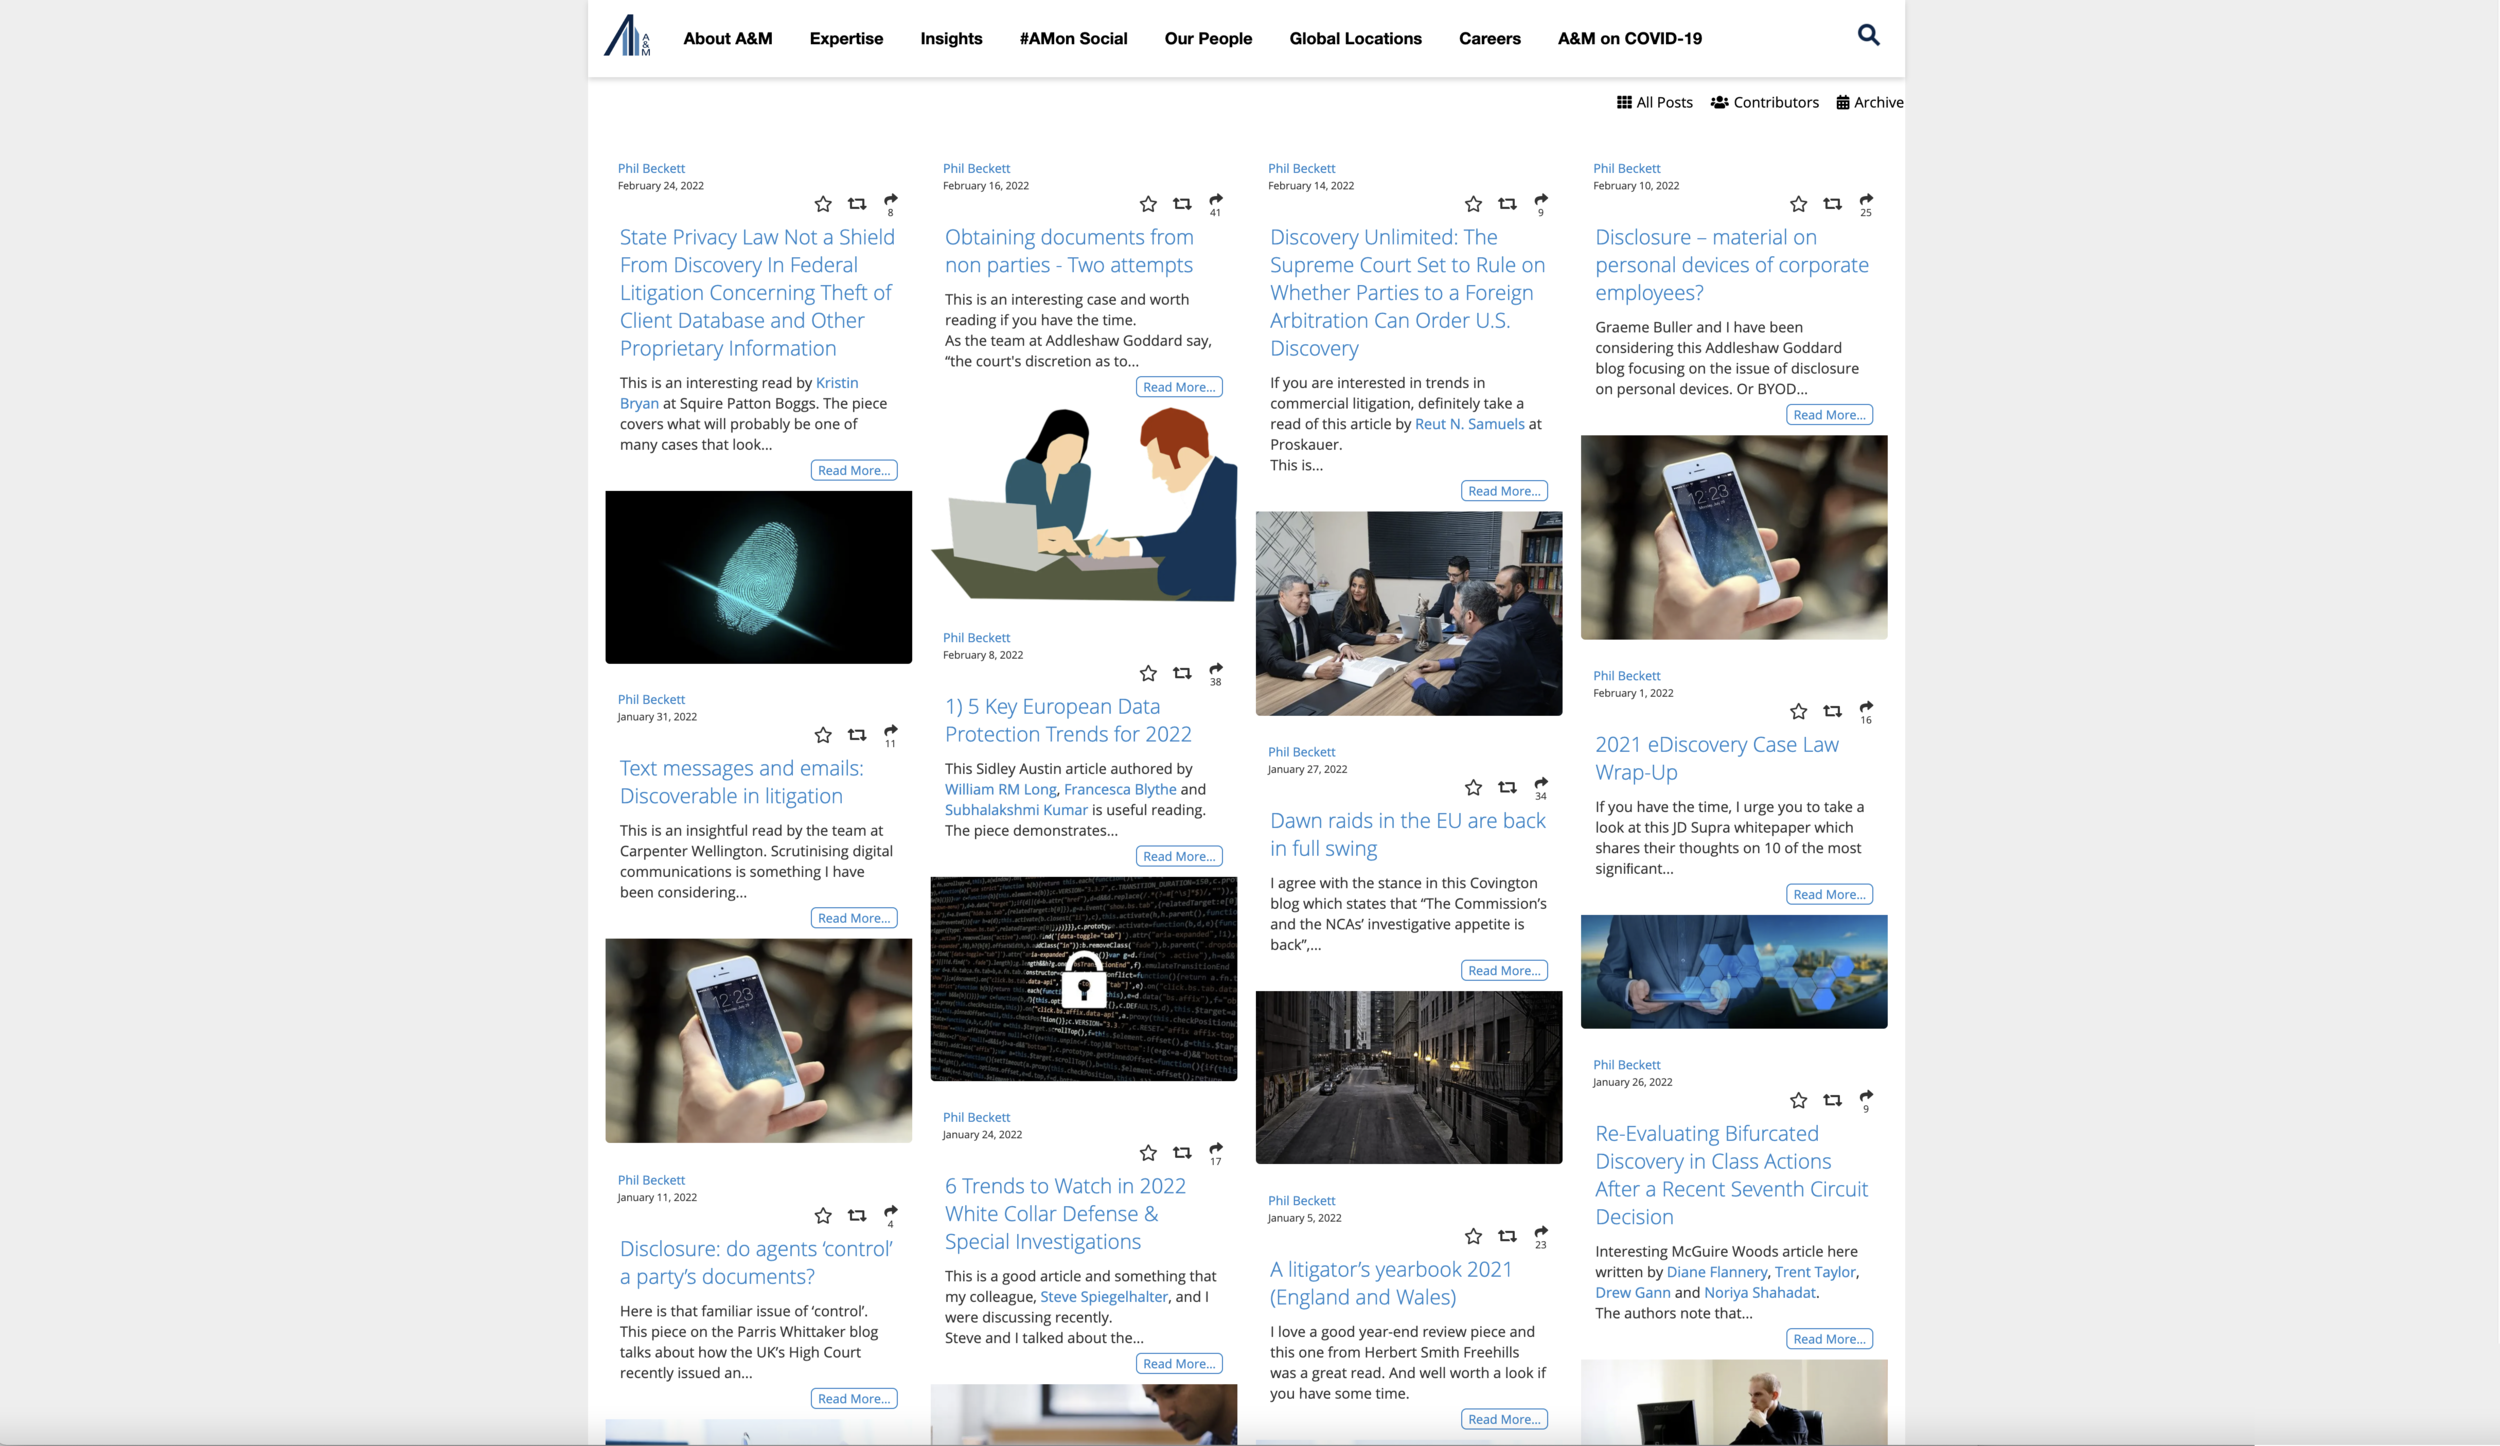
Task: Star the State Privacy Law post
Action: click(x=822, y=204)
